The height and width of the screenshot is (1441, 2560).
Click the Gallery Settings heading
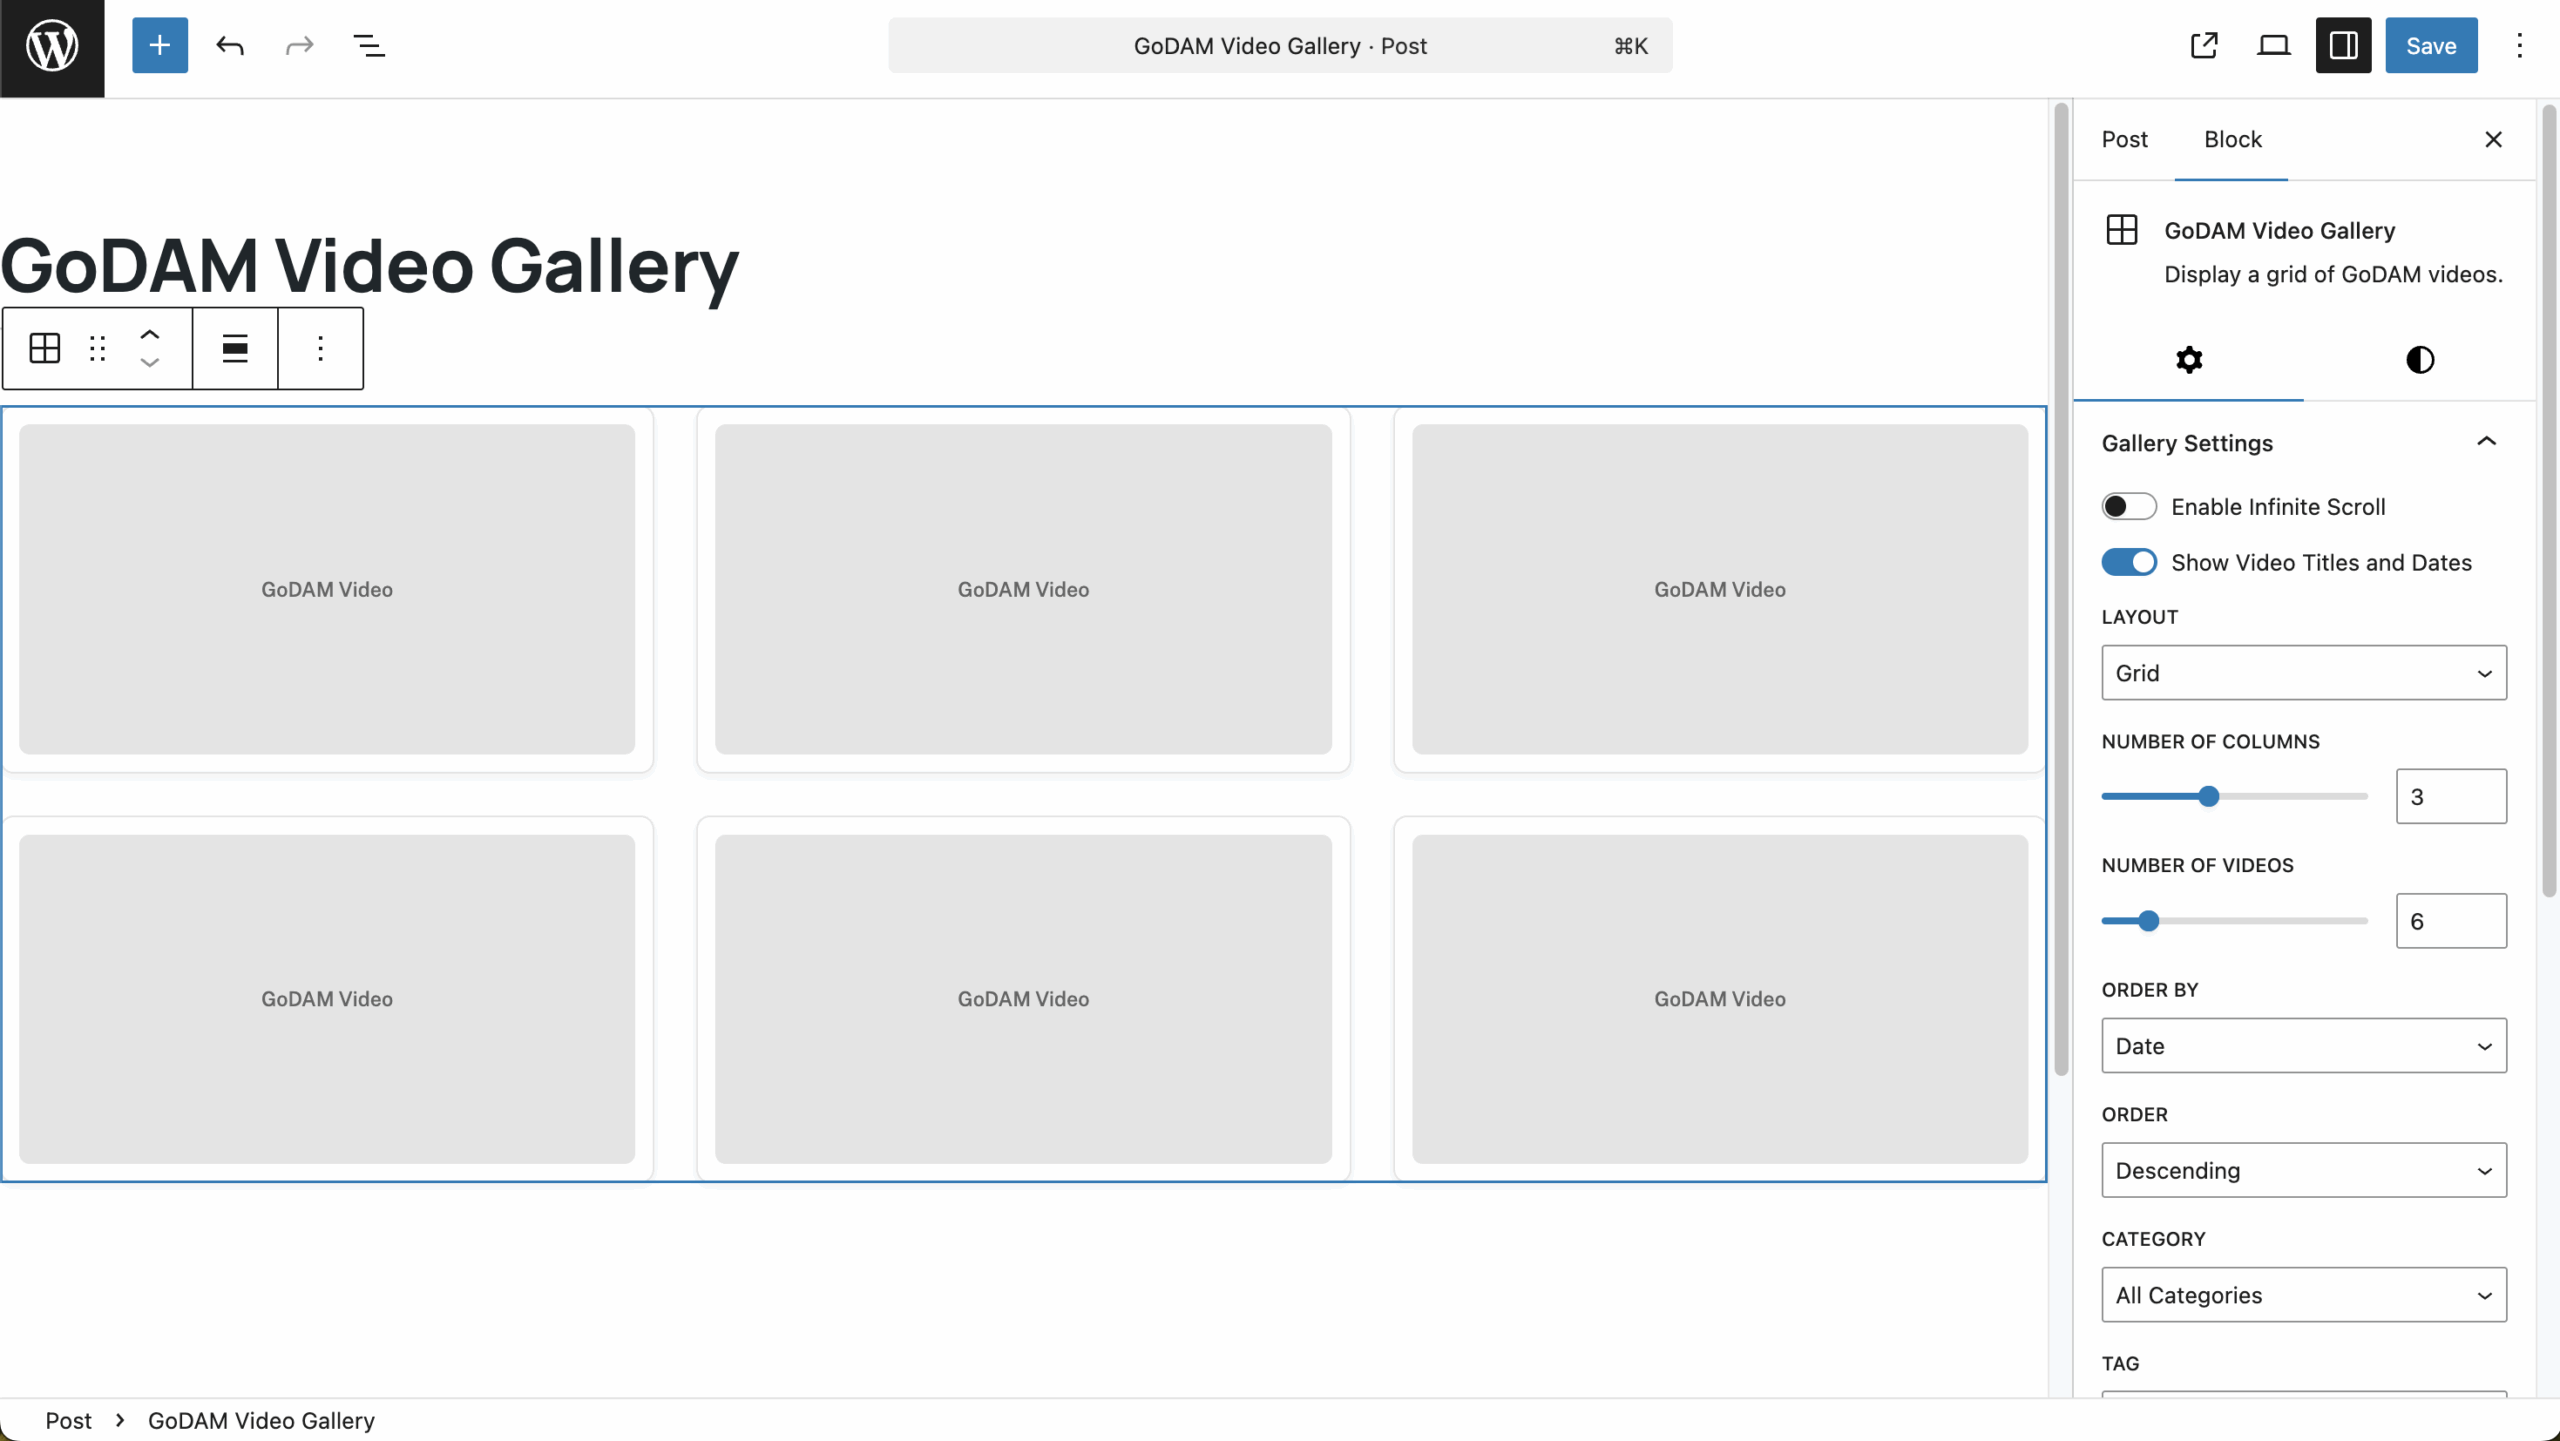pyautogui.click(x=2187, y=443)
